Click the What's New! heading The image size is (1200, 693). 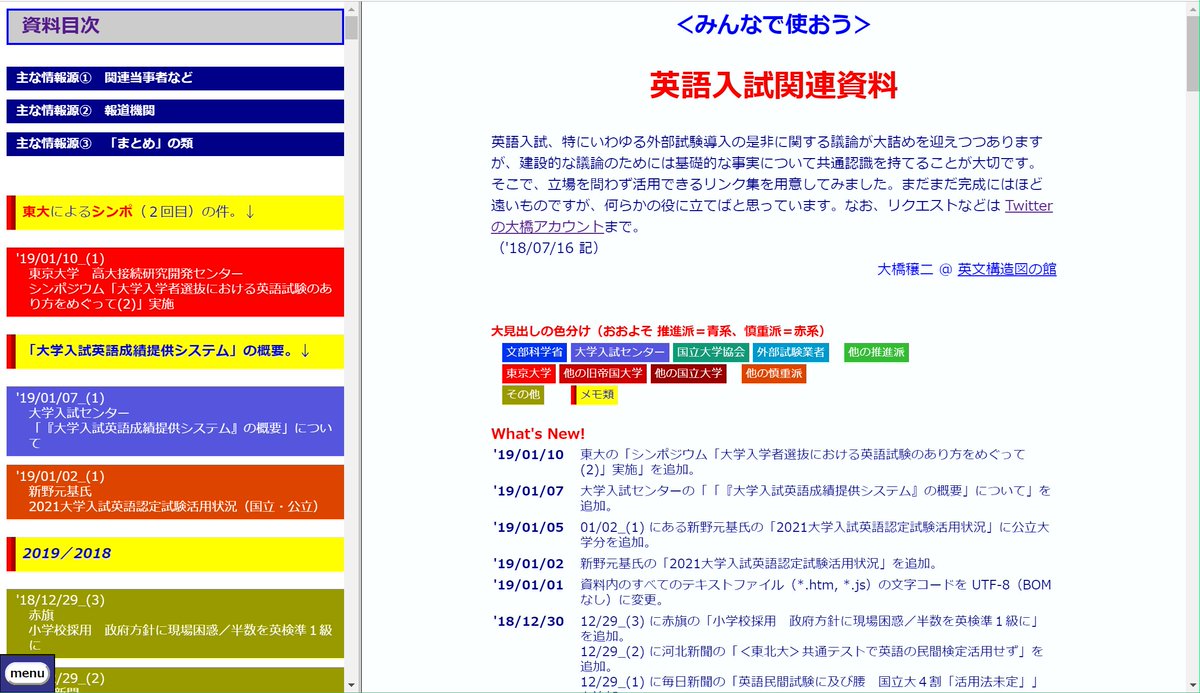(538, 434)
